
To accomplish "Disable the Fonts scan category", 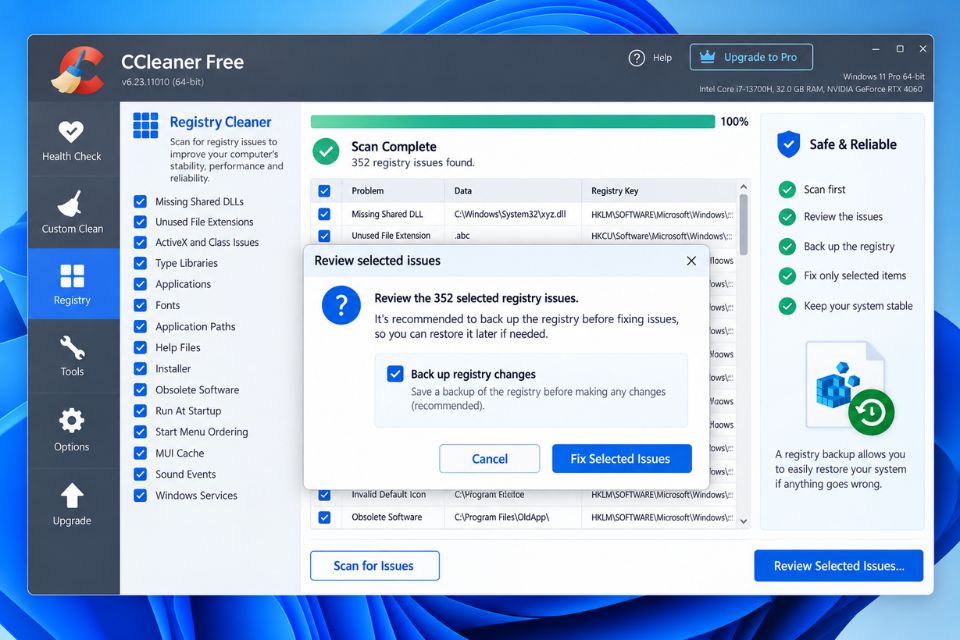I will tap(140, 305).
